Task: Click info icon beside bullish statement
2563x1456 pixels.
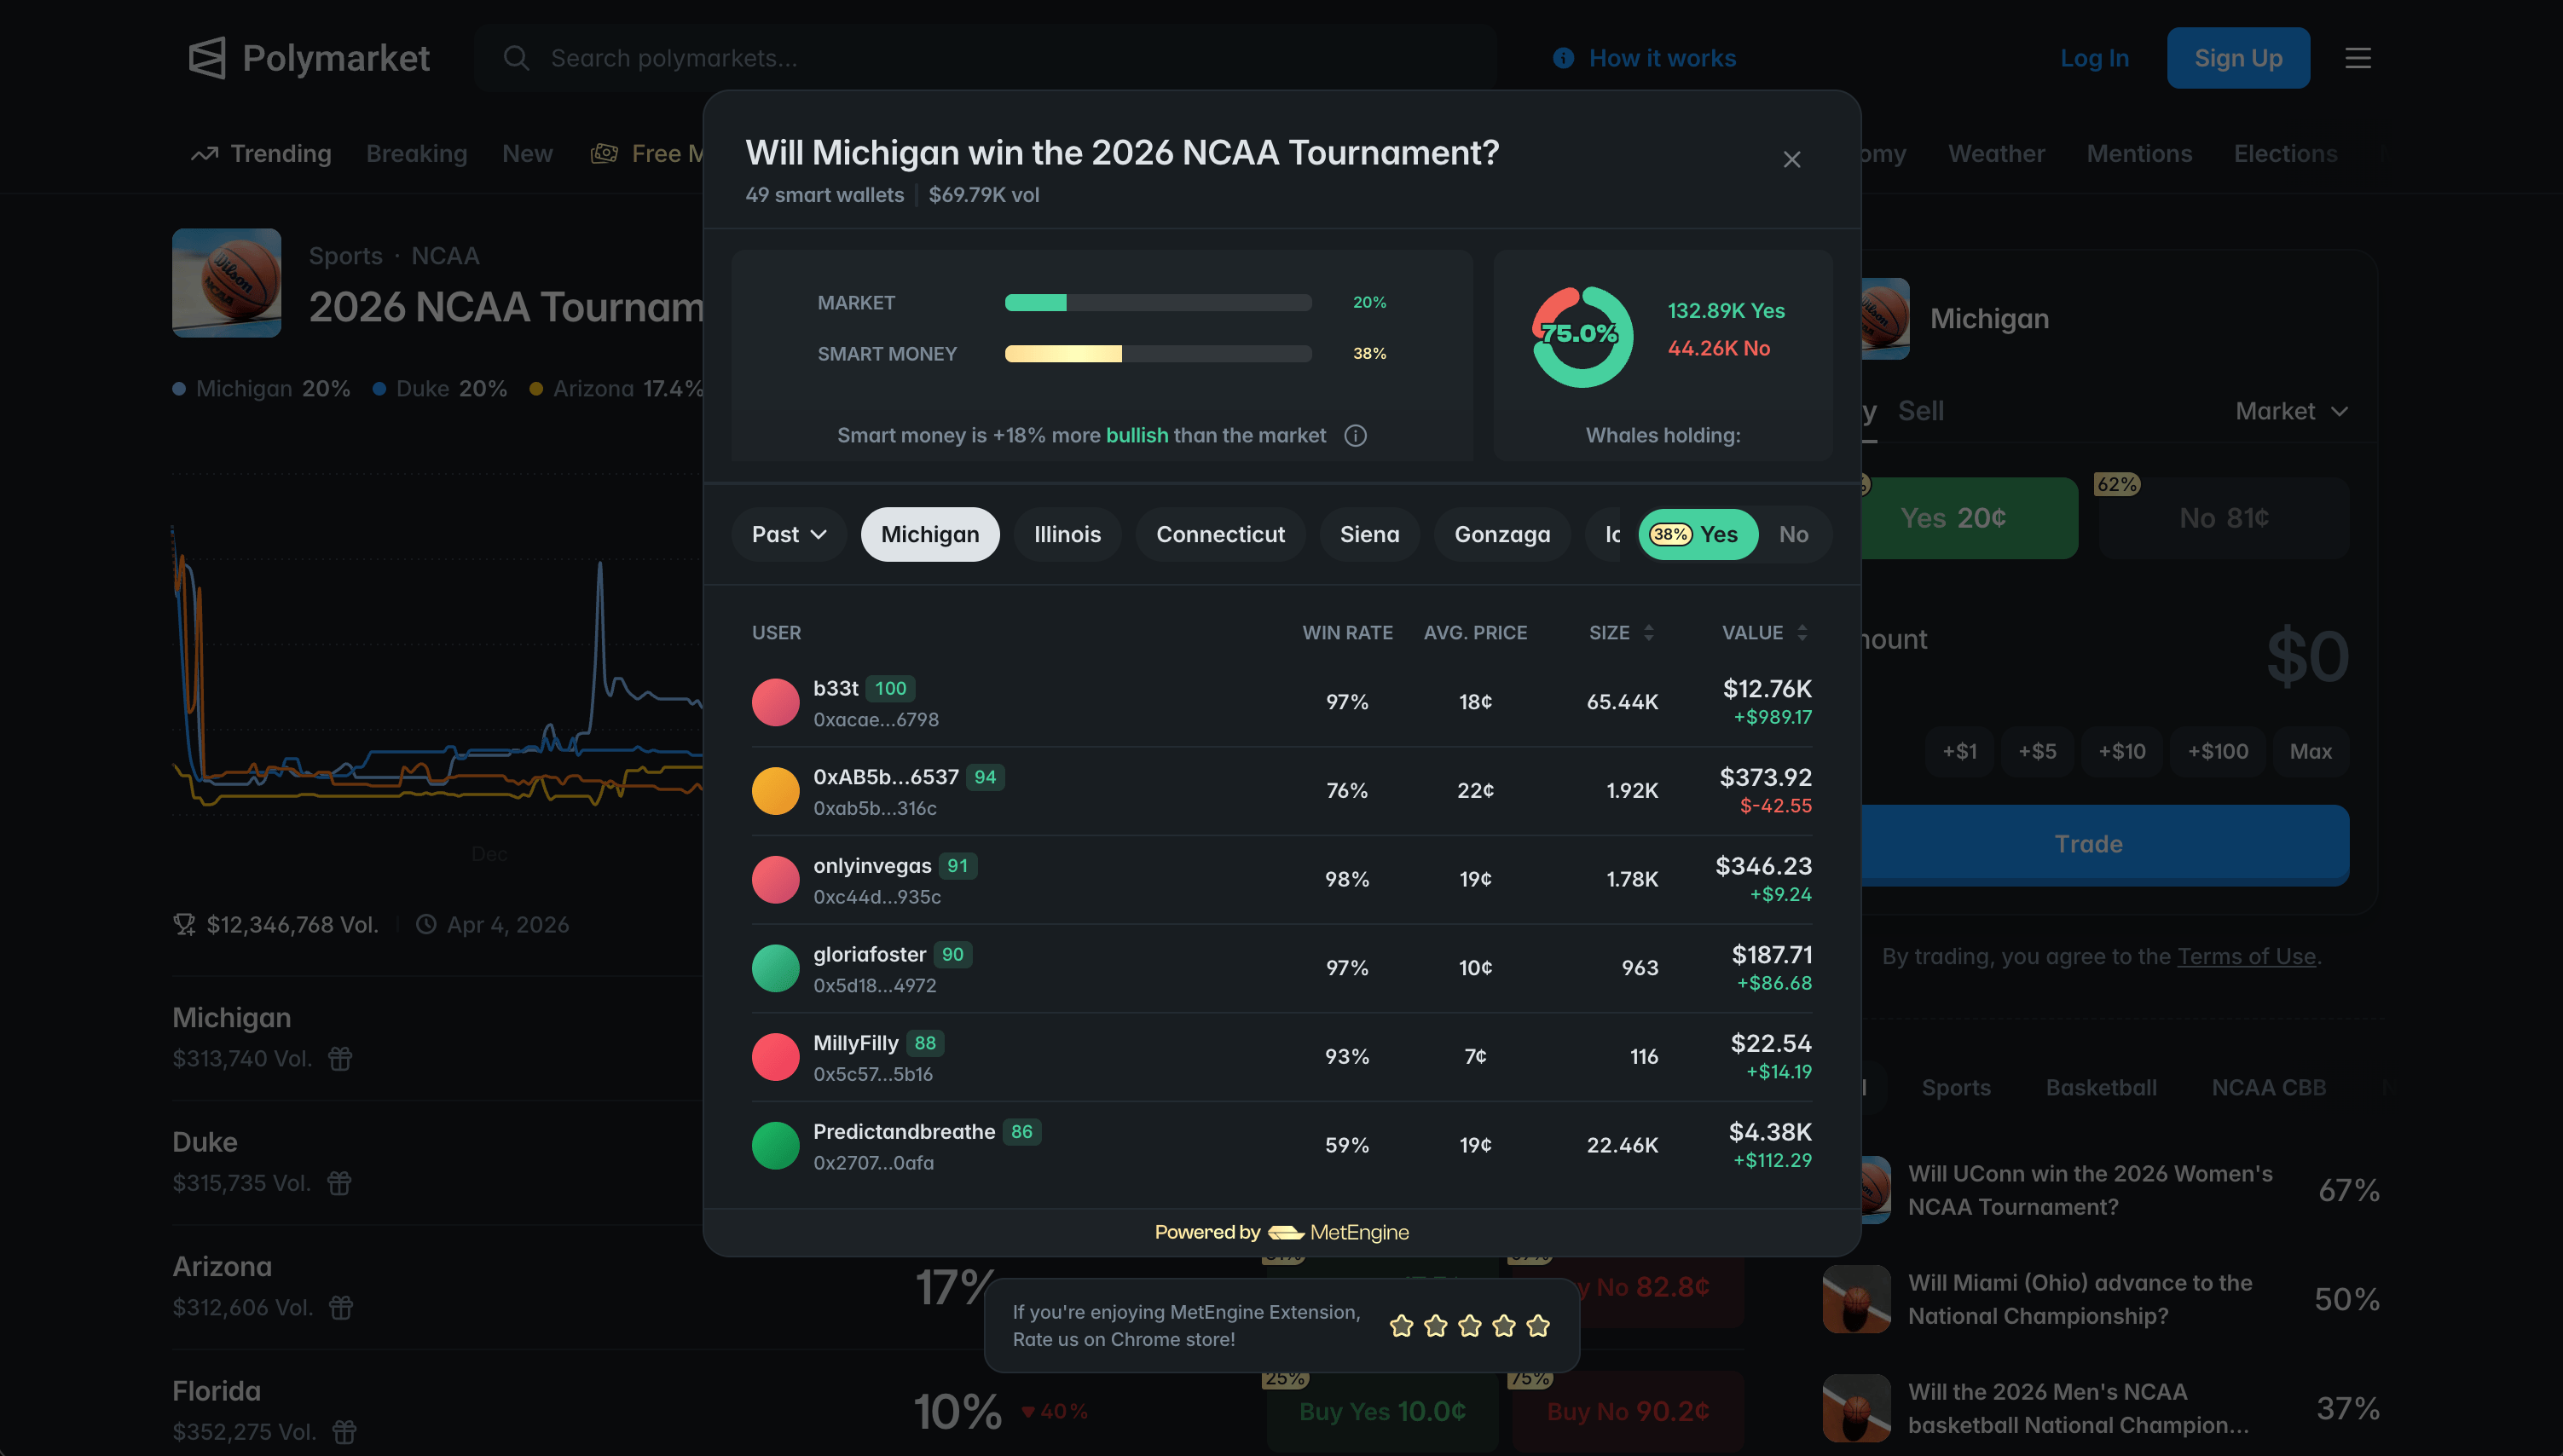Action: (x=1355, y=435)
